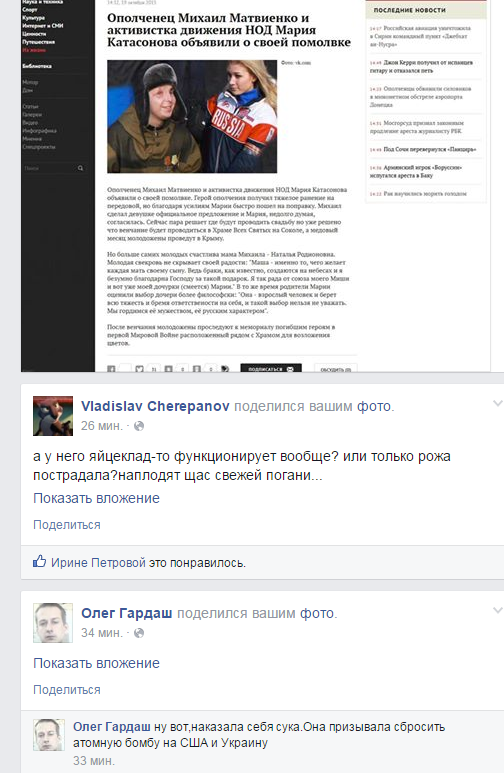The height and width of the screenshot is (773, 504).
Task: Click the Подписаться button under article
Action: (x=271, y=369)
